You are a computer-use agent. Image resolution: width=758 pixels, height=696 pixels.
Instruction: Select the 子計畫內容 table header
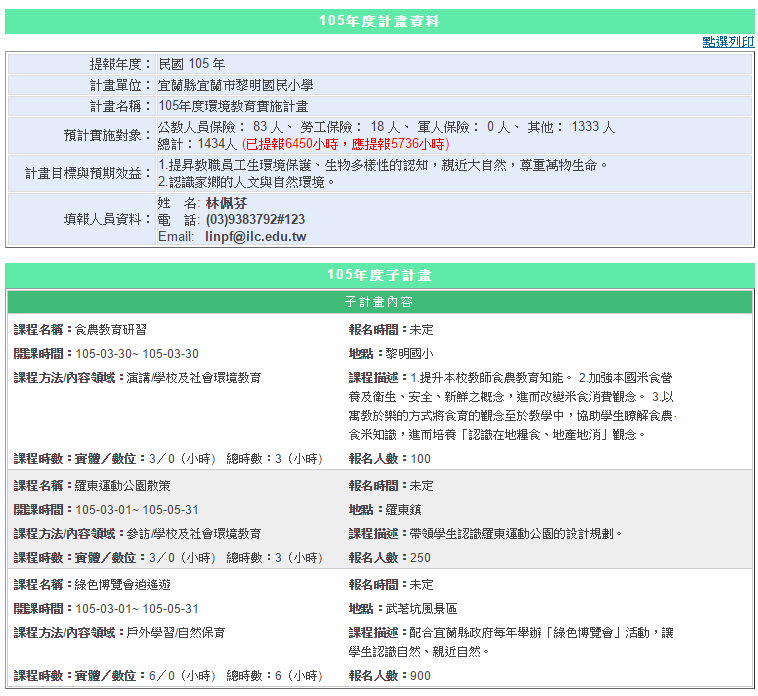379,302
